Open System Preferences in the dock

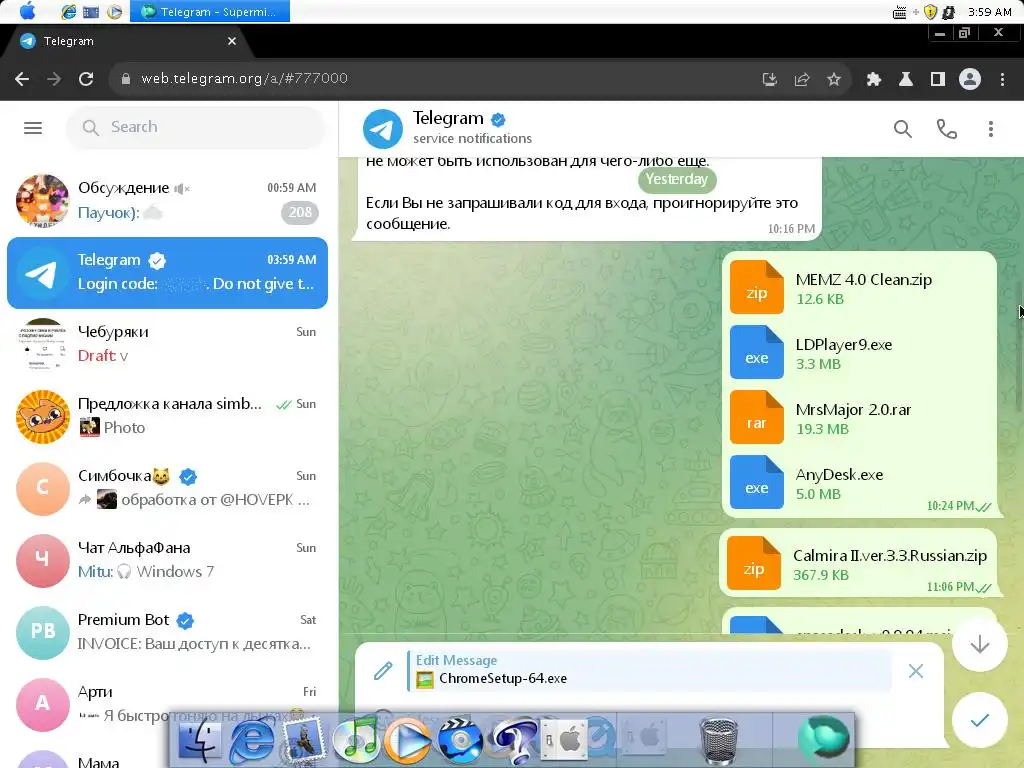coord(565,741)
